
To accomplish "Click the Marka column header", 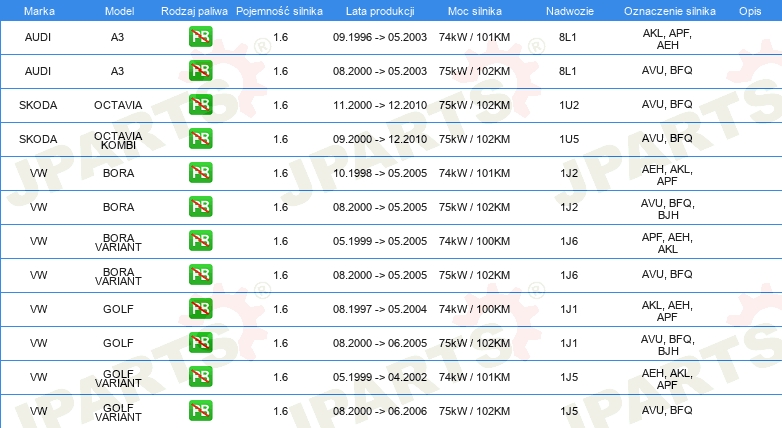I will tap(39, 11).
